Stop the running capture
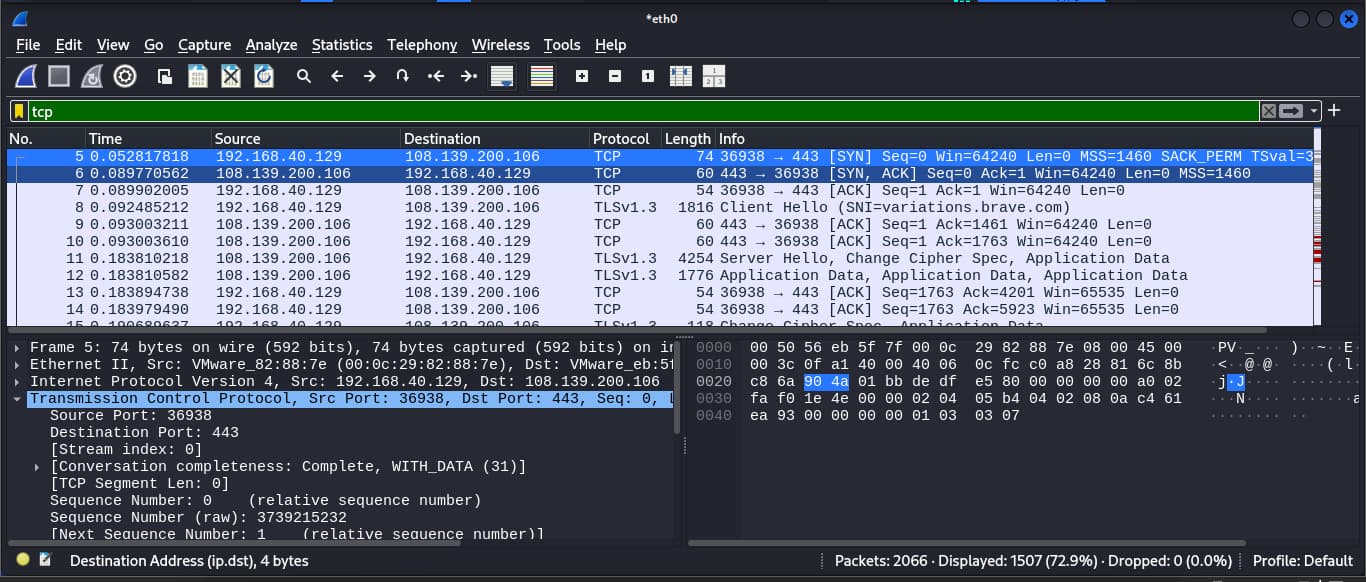This screenshot has height=582, width=1366. click(59, 76)
